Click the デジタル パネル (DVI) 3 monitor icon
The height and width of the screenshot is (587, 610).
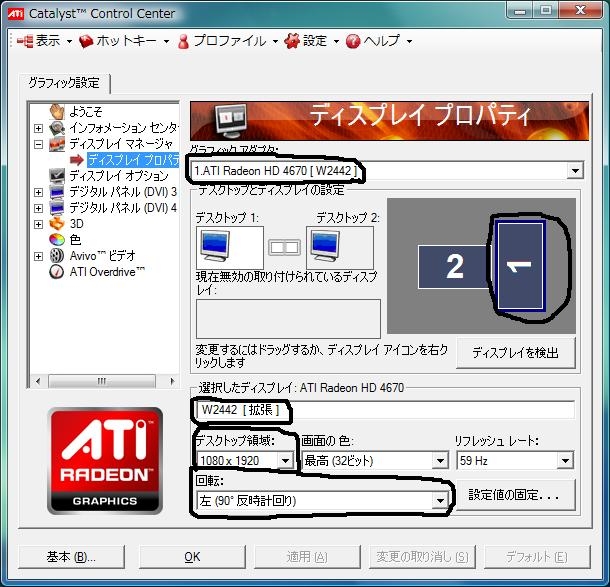coord(57,192)
